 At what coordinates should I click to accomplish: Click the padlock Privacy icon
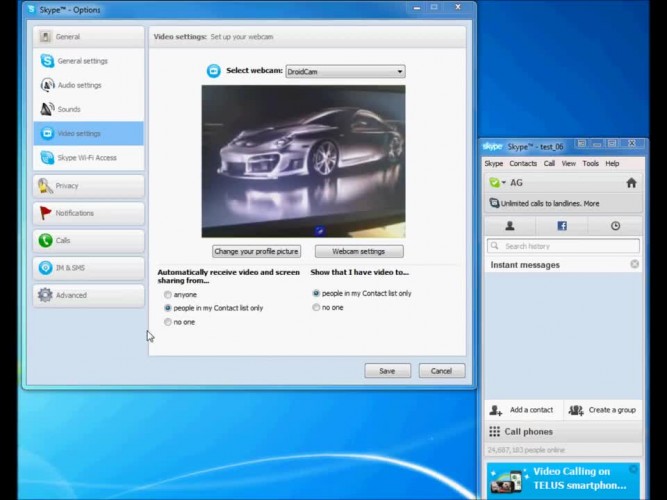[x=45, y=186]
